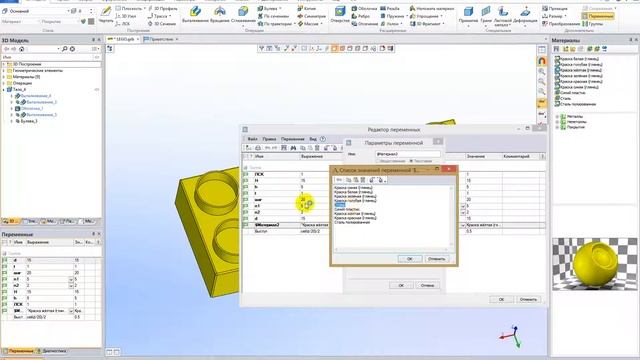Select the Вращение revolve tool

pyautogui.click(x=220, y=15)
